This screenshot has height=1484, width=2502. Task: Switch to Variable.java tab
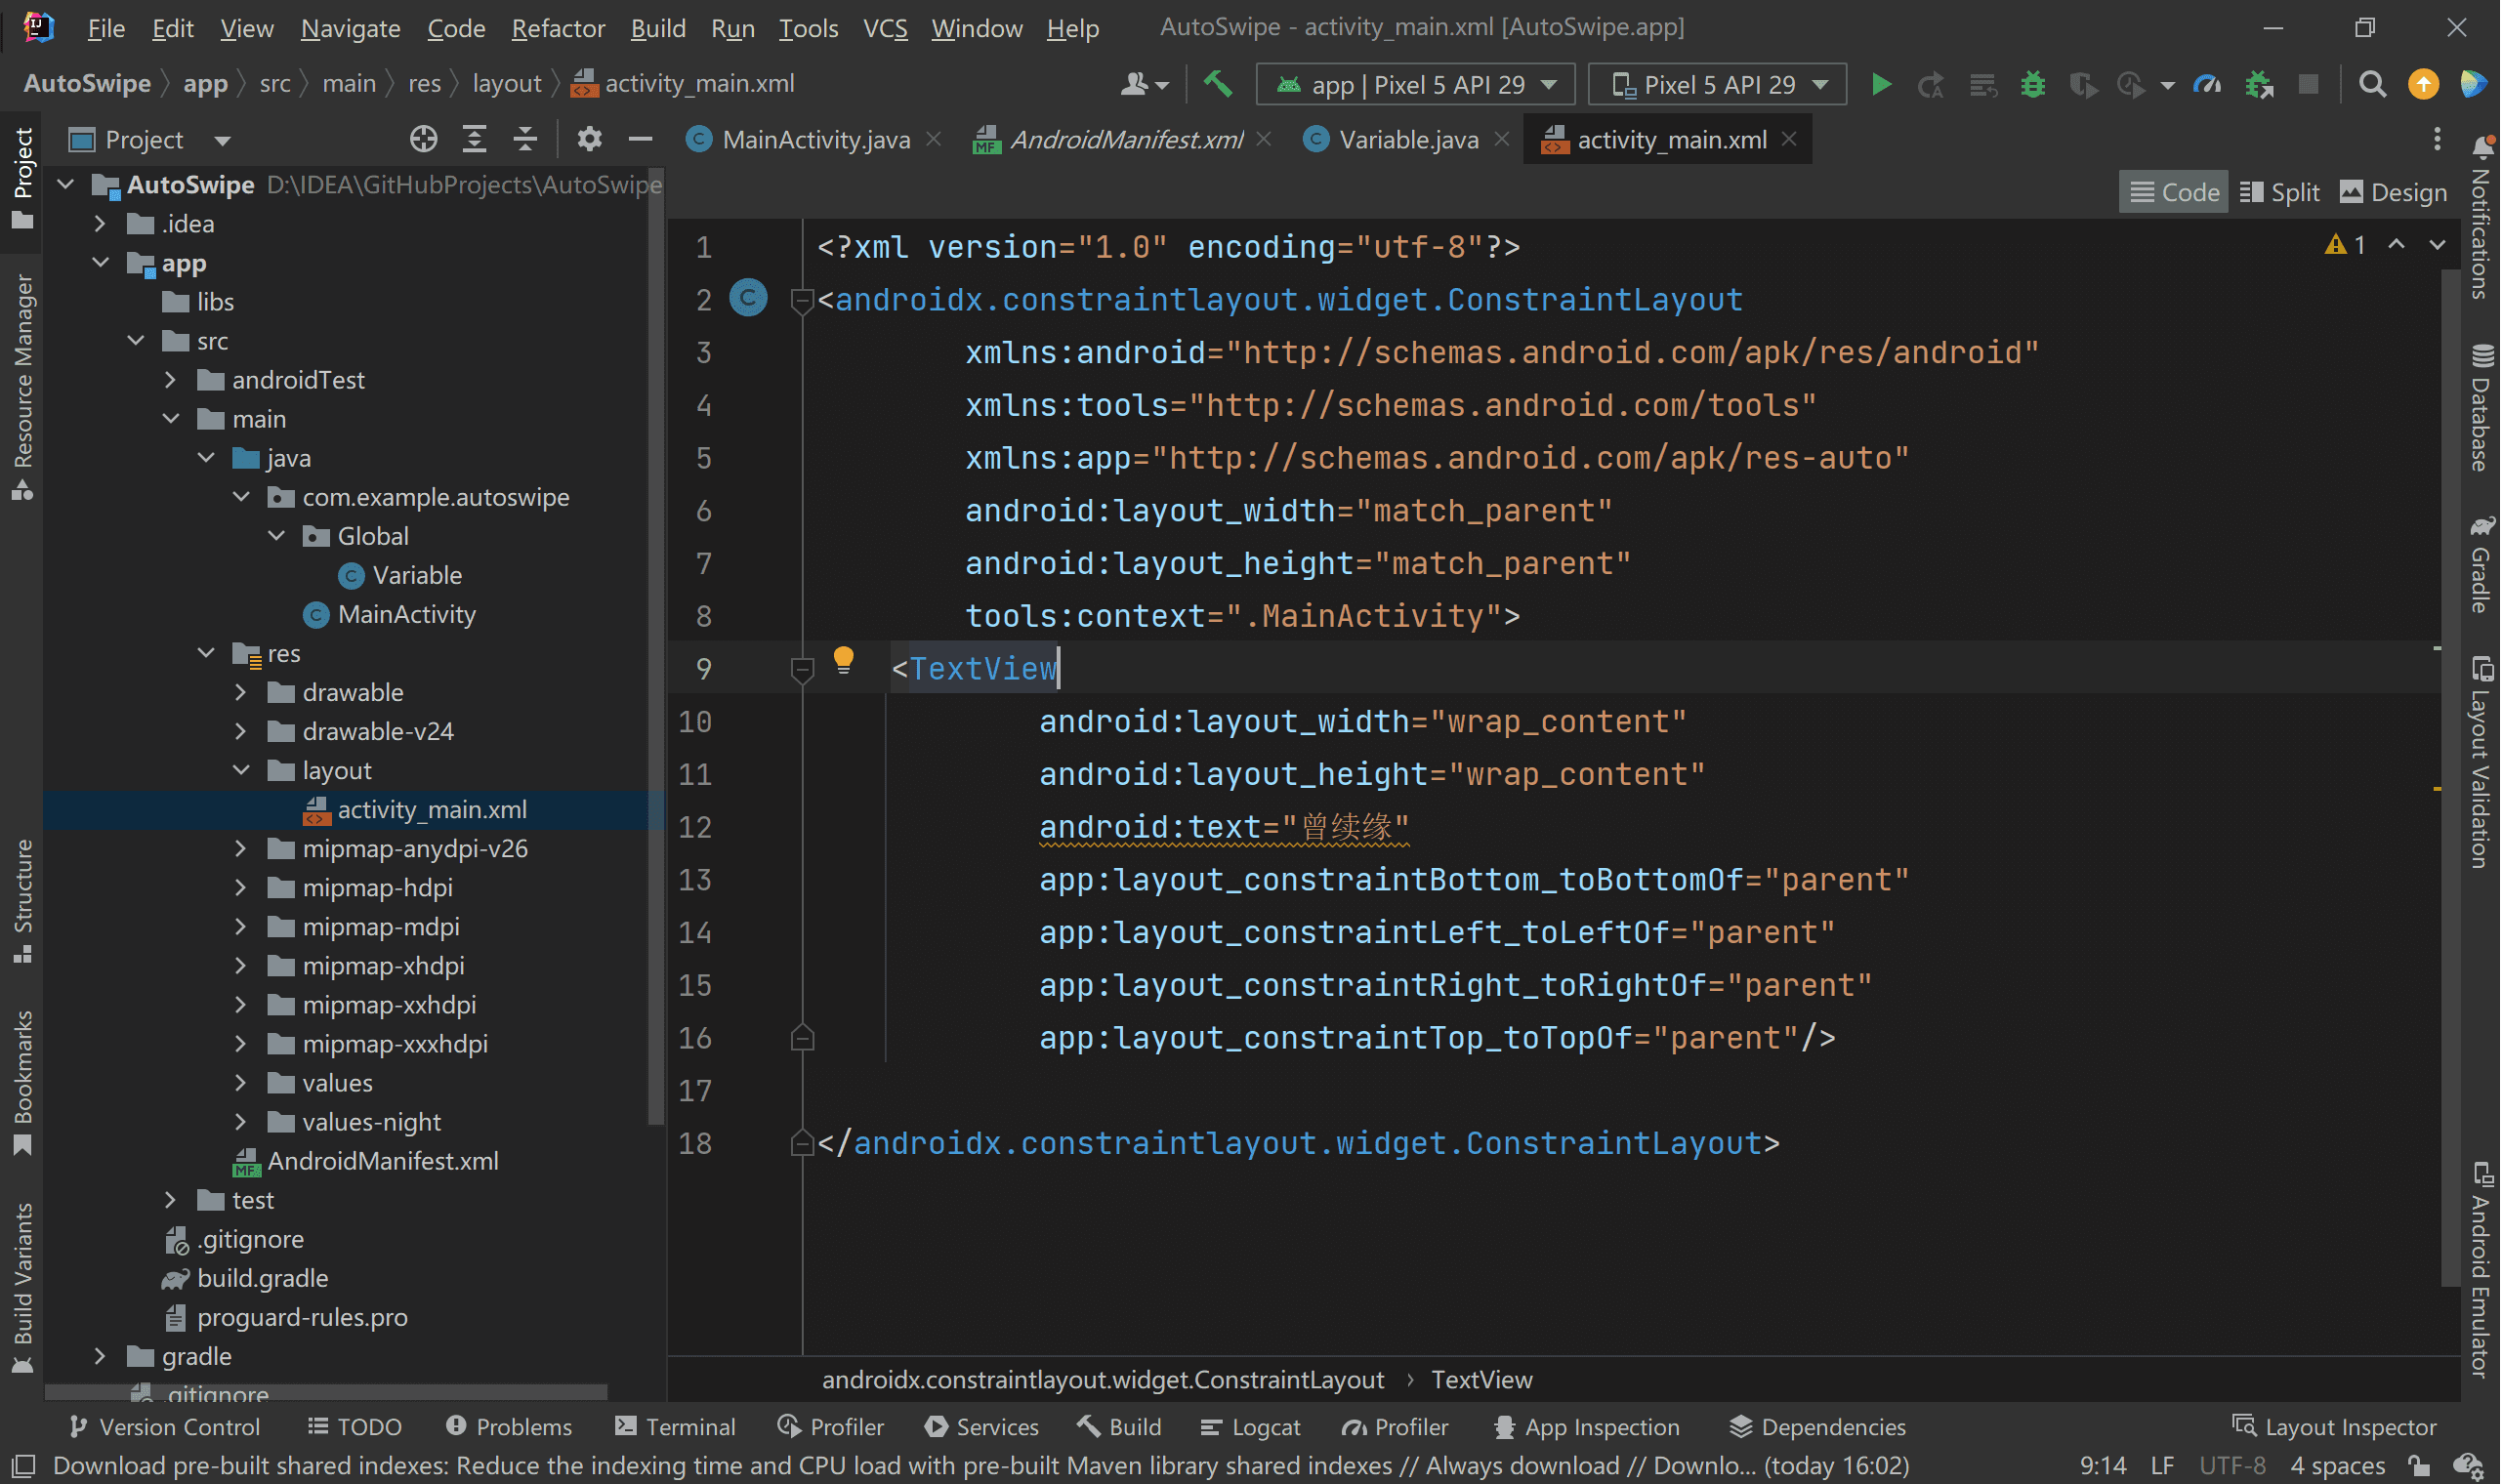click(1408, 139)
